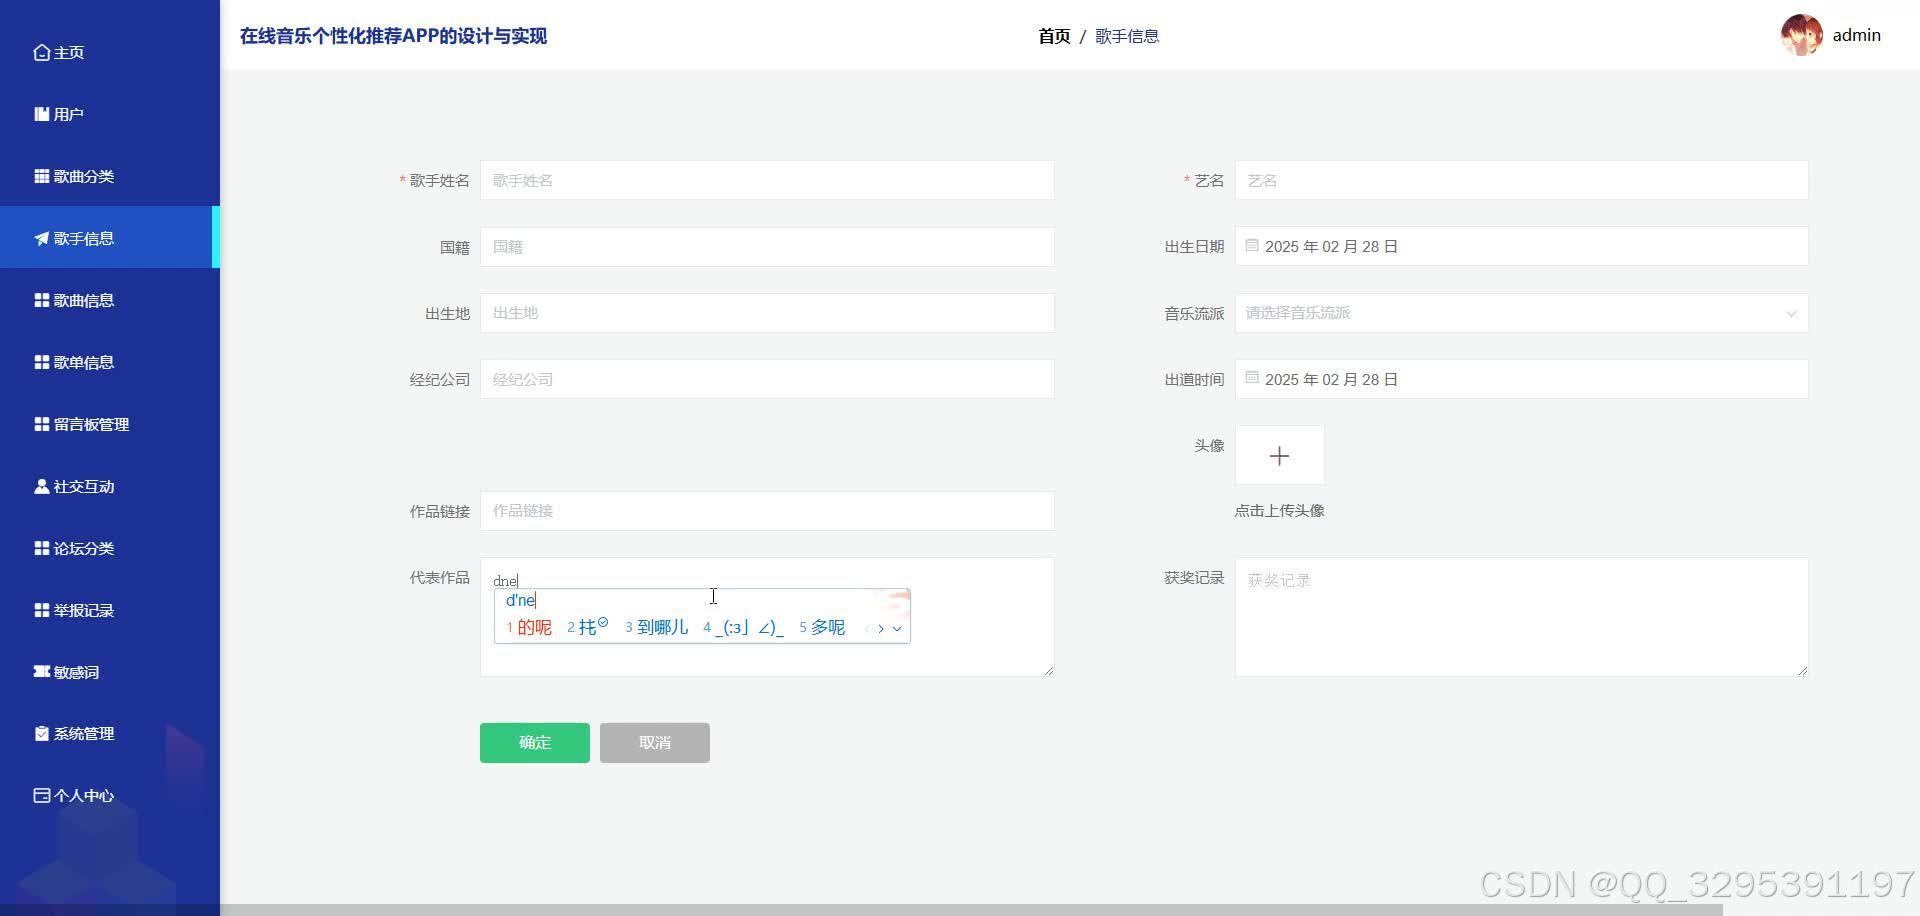Image resolution: width=1920 pixels, height=916 pixels.
Task: Select 歌单信息 playlist info in sidebar
Action: point(41,362)
